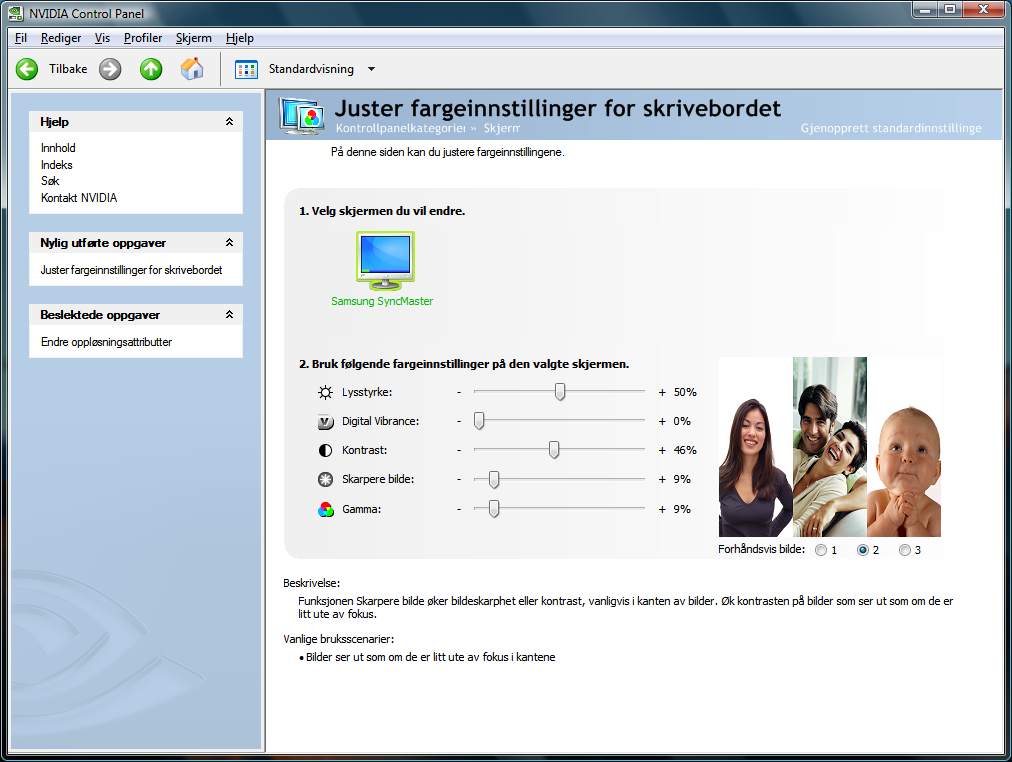
Task: Click the Digital Vibrance icon
Action: [x=325, y=422]
